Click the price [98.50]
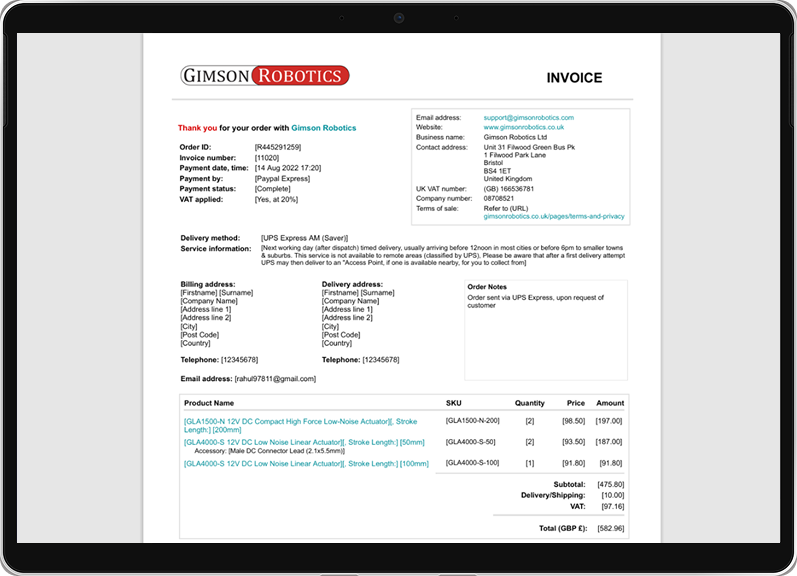 pyautogui.click(x=573, y=421)
